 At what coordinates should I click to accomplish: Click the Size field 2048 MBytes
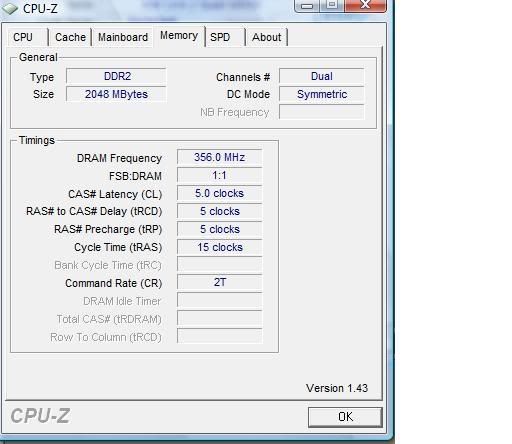[x=116, y=94]
